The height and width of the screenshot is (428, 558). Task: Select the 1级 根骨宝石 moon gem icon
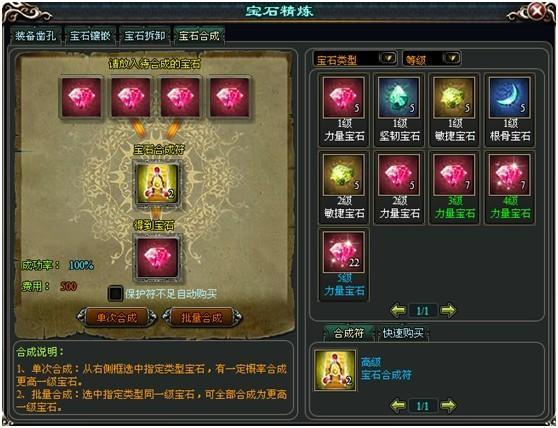click(x=510, y=97)
